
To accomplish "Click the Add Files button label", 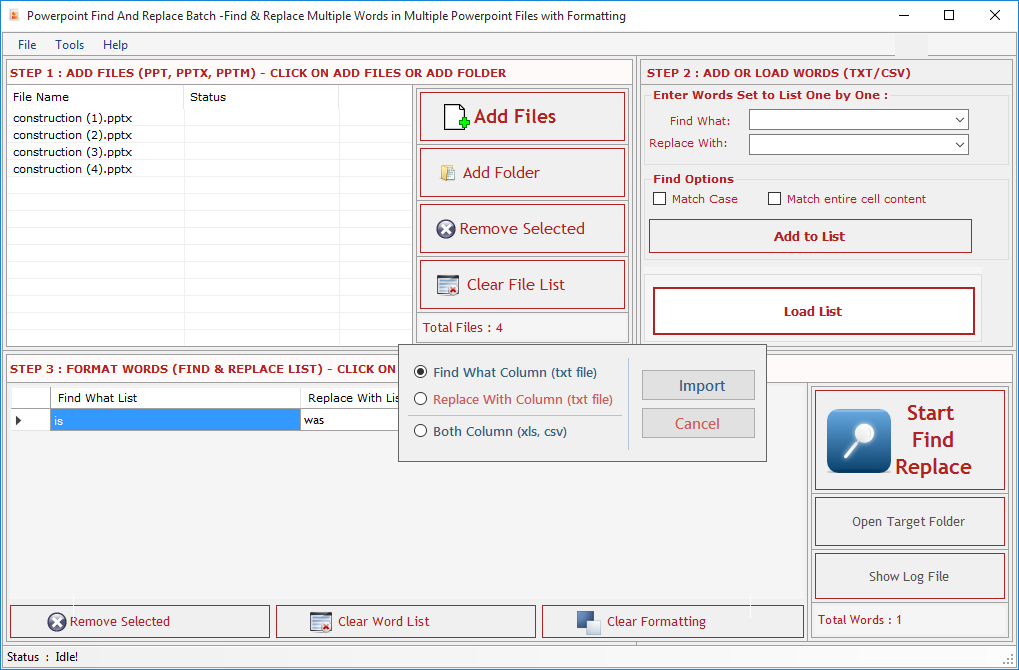I will (515, 117).
